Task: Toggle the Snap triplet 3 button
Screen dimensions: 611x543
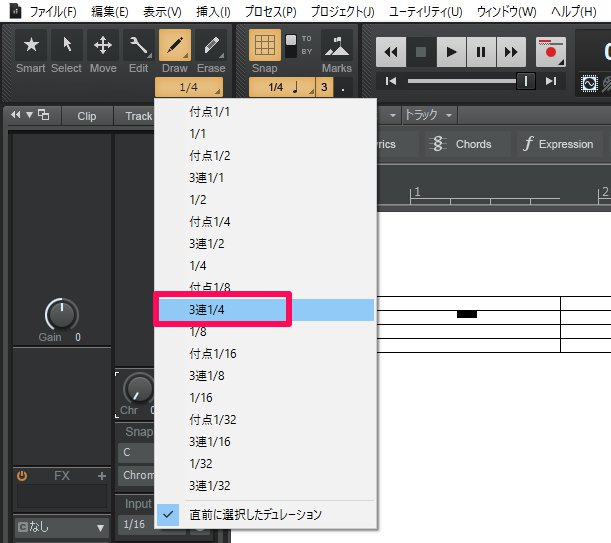Action: 324,87
